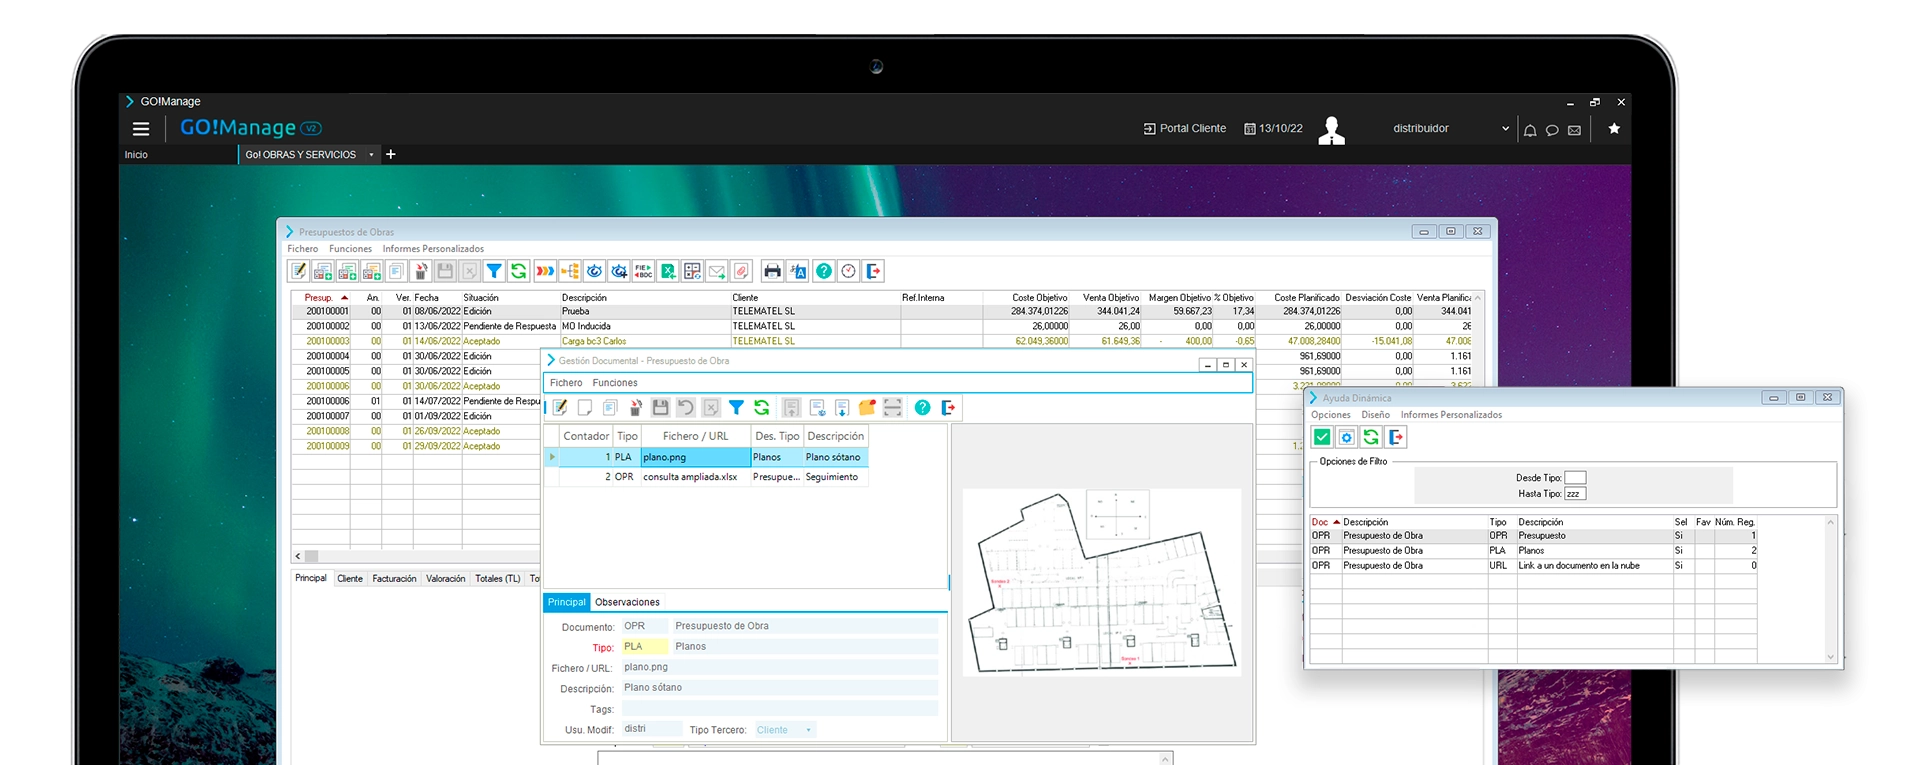Click save disk icon in Gestión Documental
The width and height of the screenshot is (1920, 765).
point(660,407)
